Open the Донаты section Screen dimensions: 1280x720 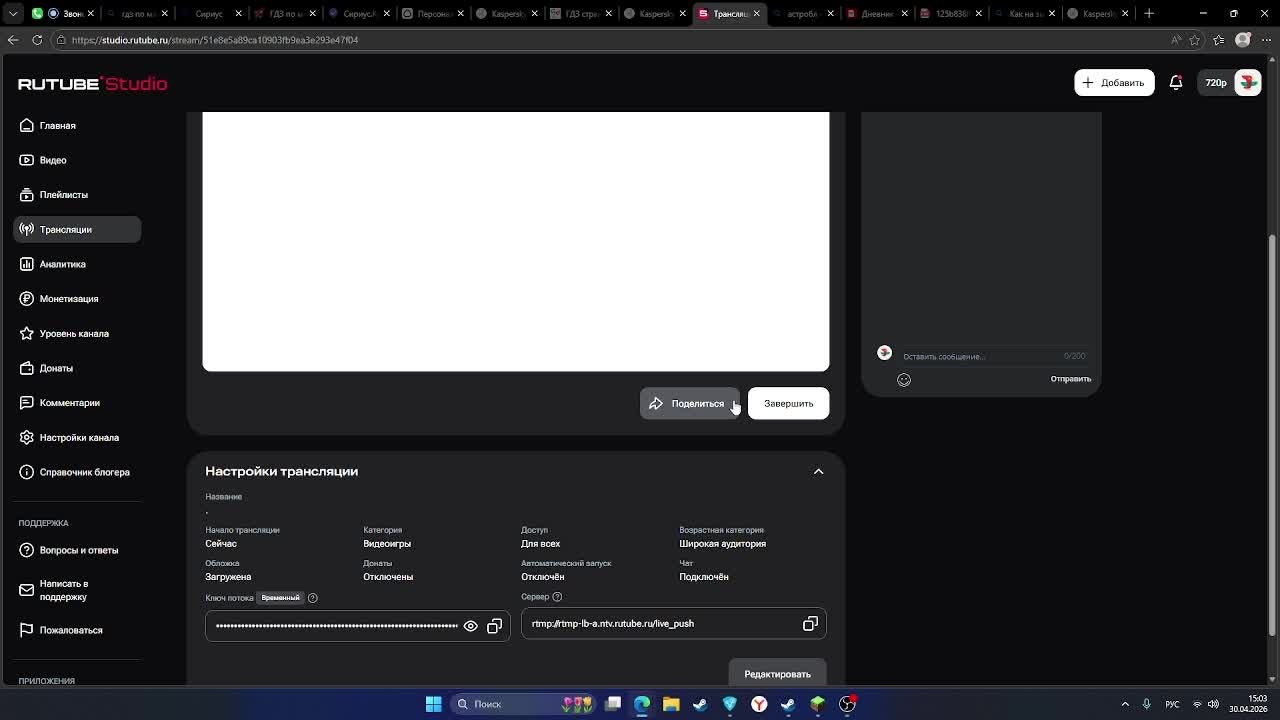(77, 368)
